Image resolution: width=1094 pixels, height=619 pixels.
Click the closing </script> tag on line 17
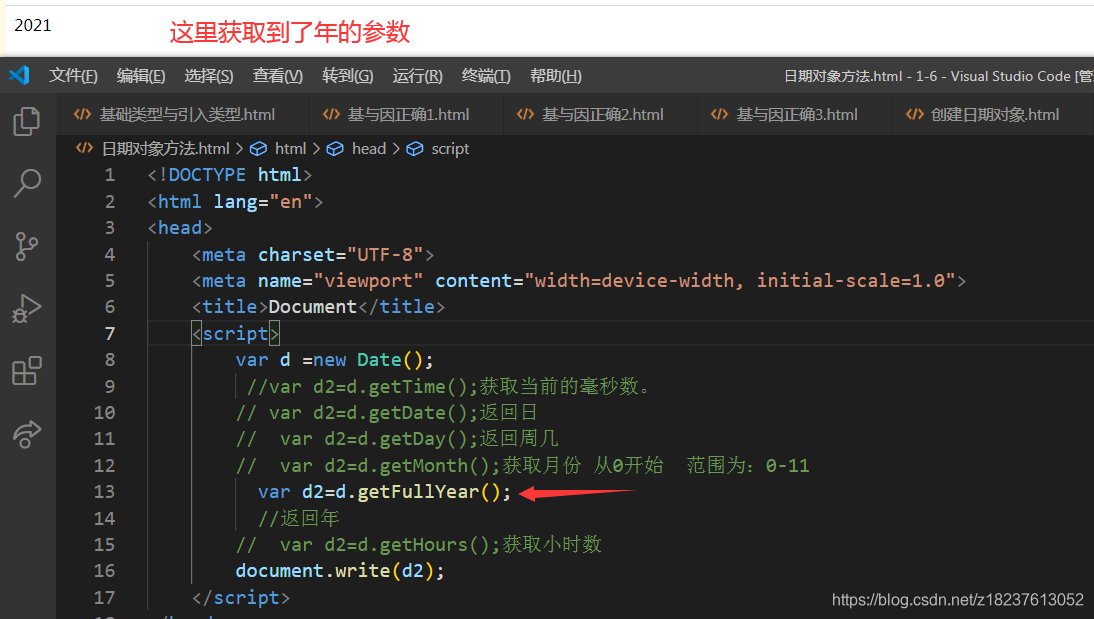(x=241, y=597)
